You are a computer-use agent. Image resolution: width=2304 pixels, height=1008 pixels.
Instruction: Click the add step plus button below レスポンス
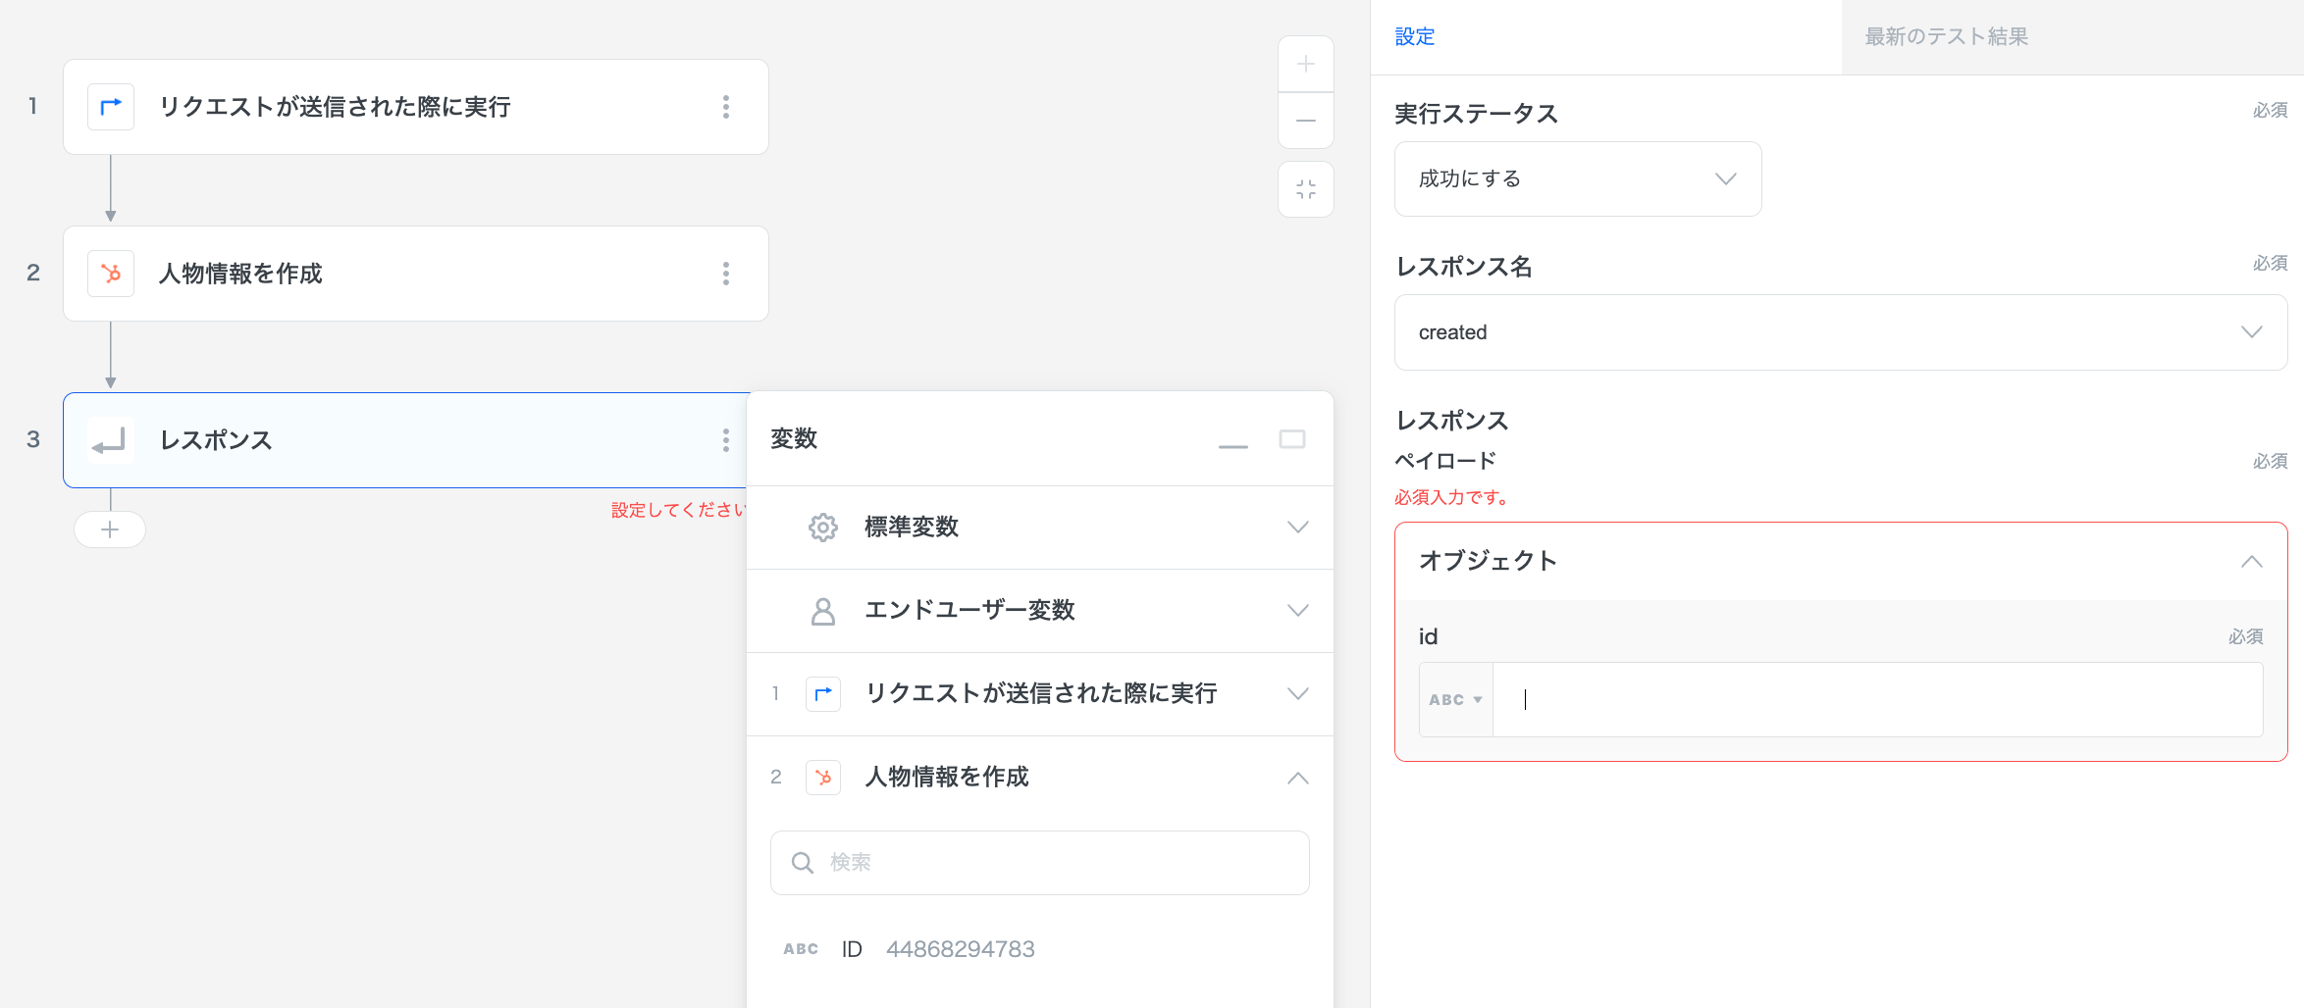point(110,529)
